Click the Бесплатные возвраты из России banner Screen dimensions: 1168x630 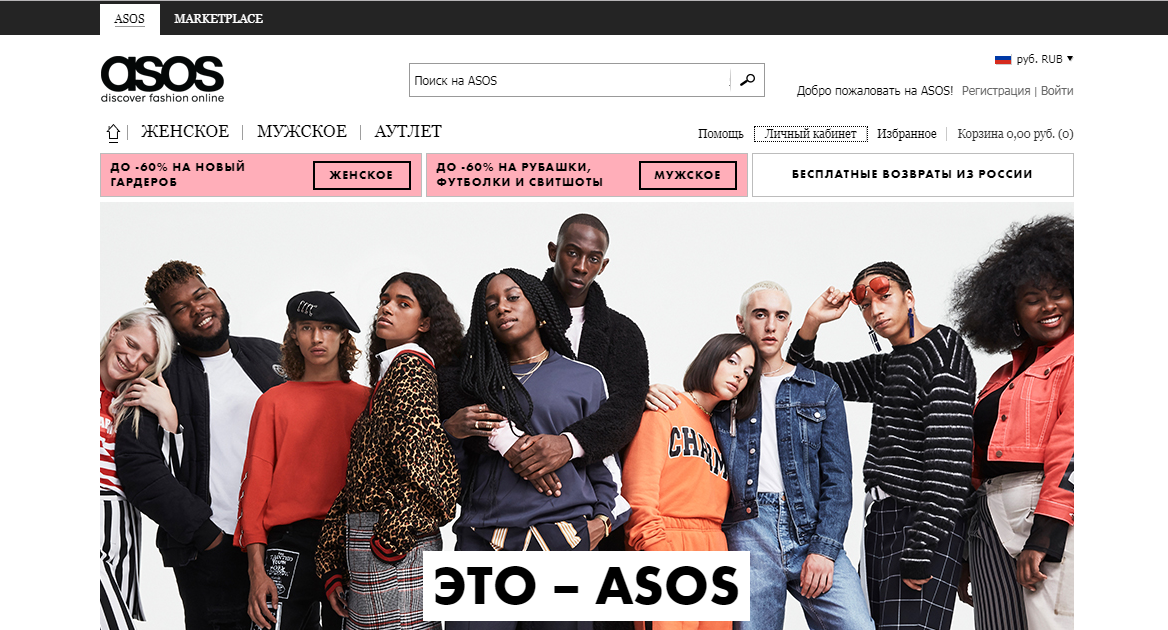point(912,175)
